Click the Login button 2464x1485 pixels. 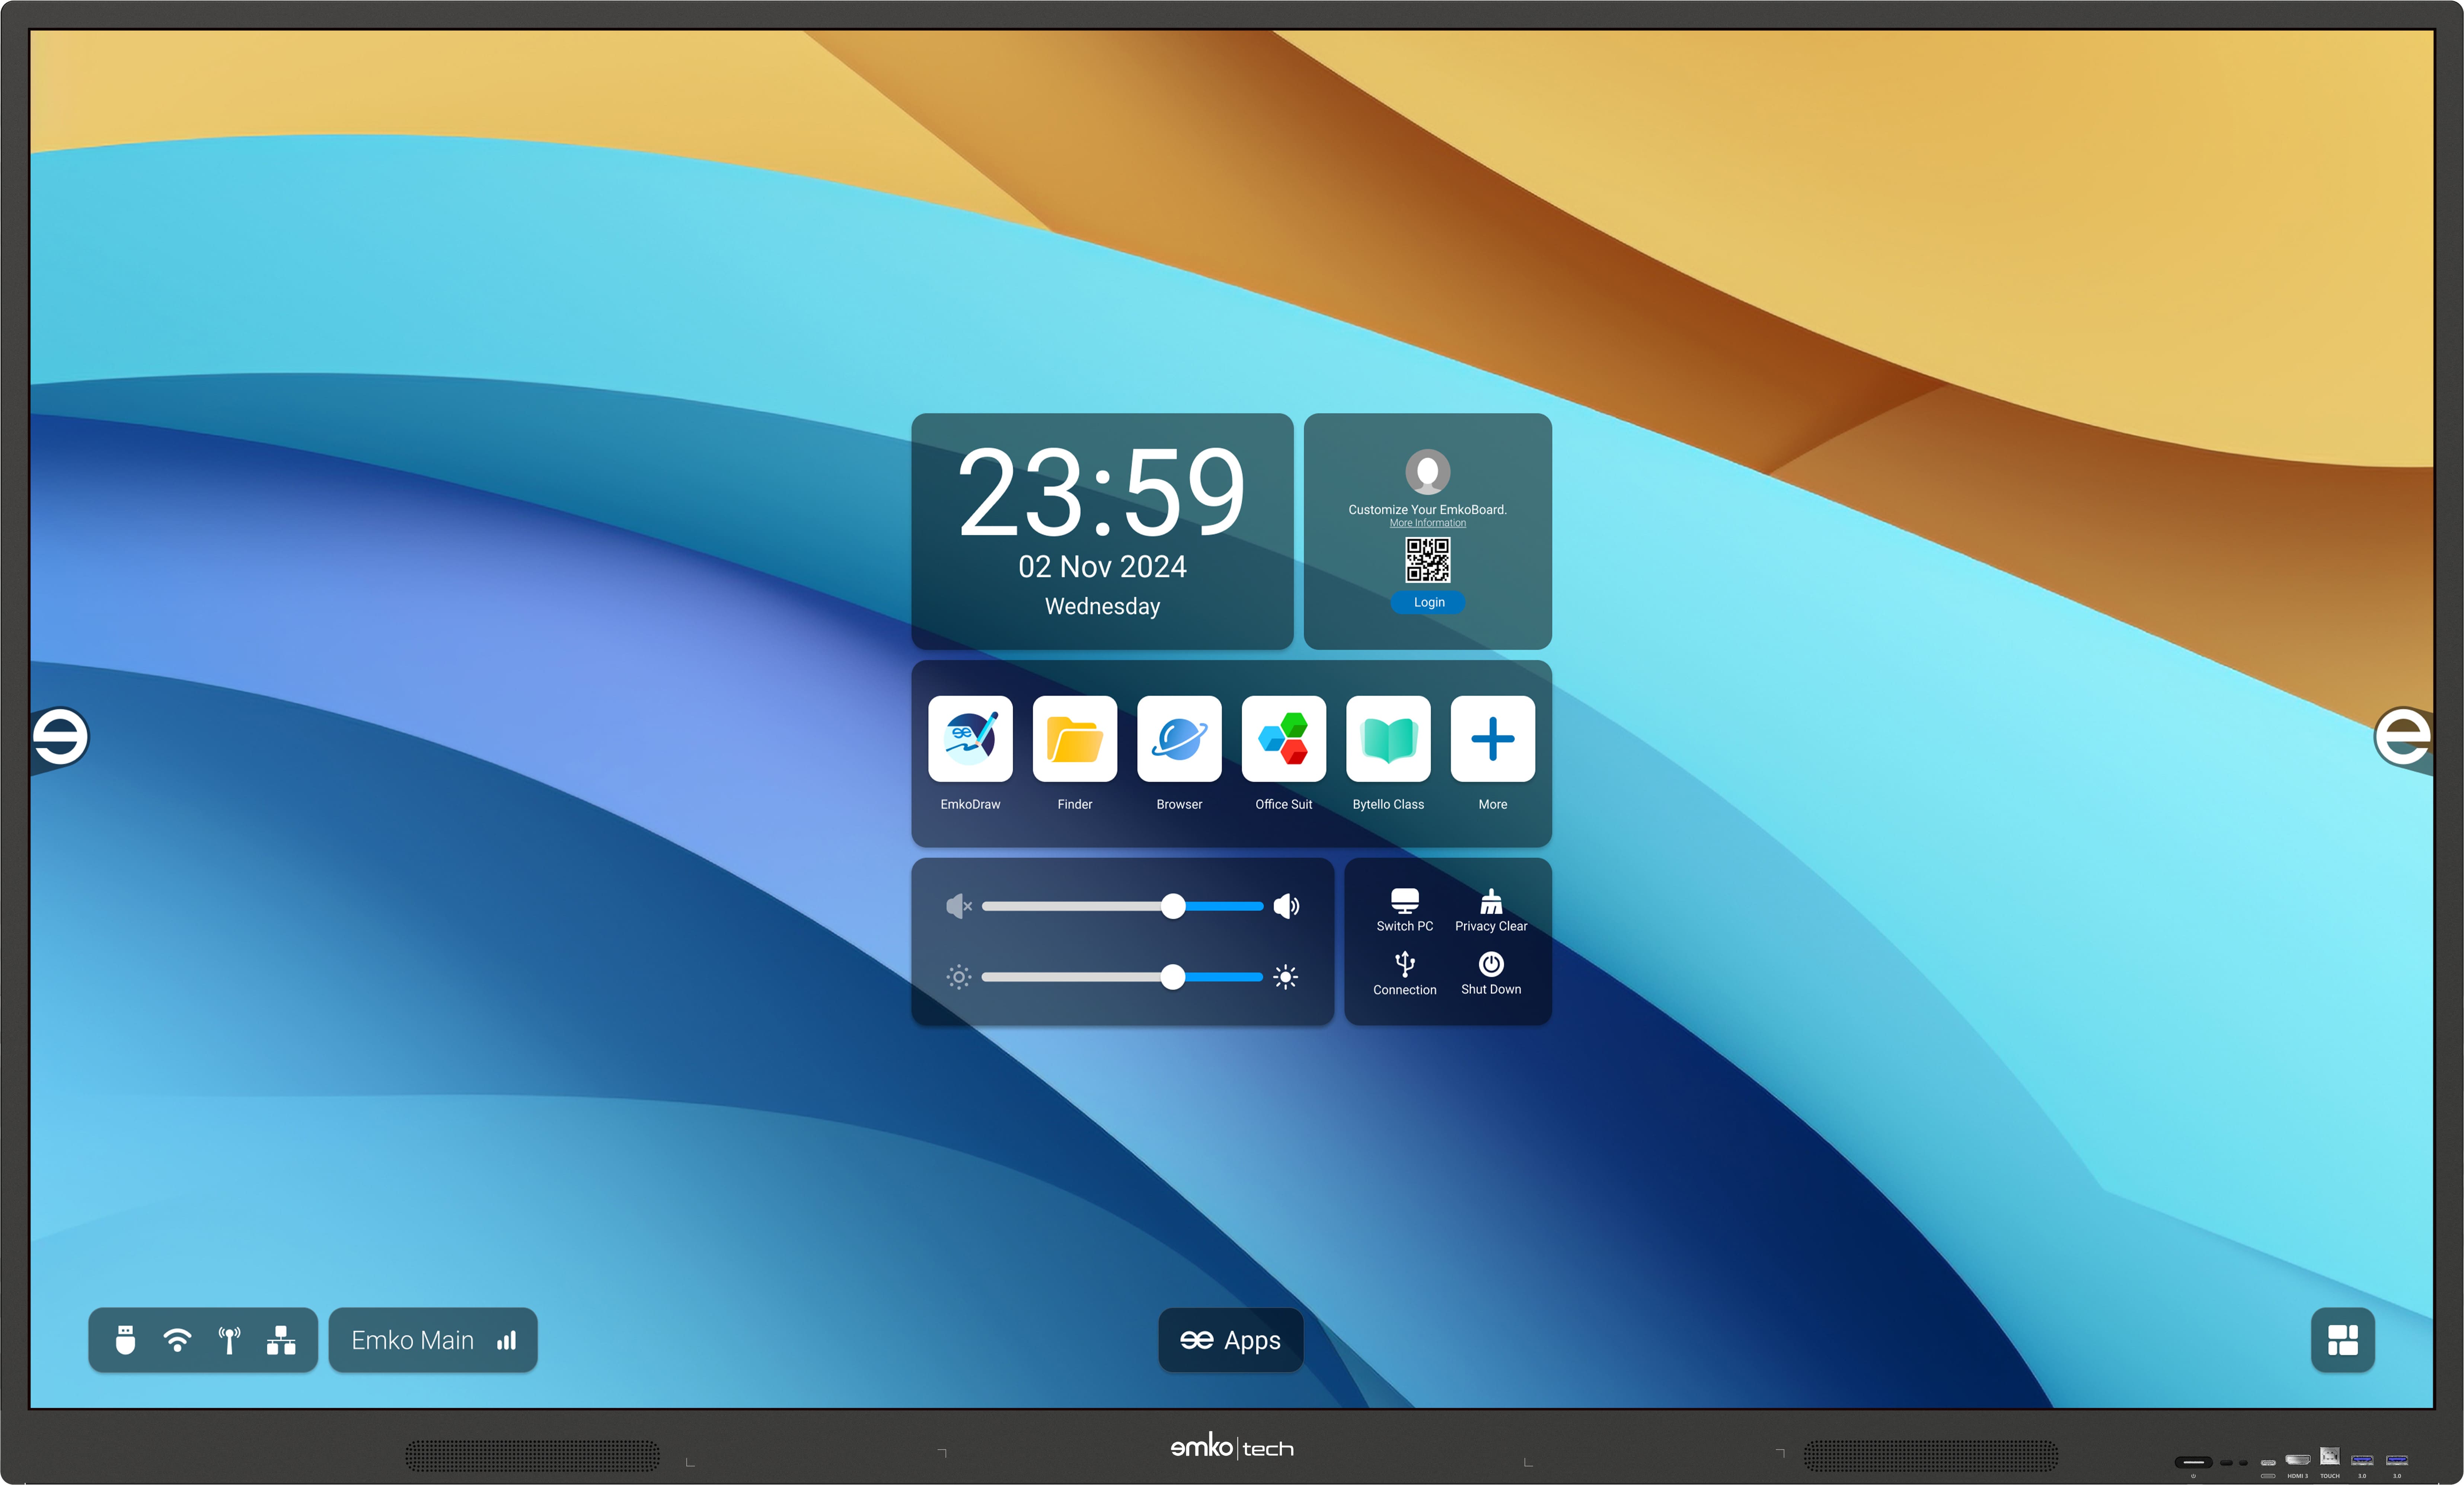click(1428, 602)
